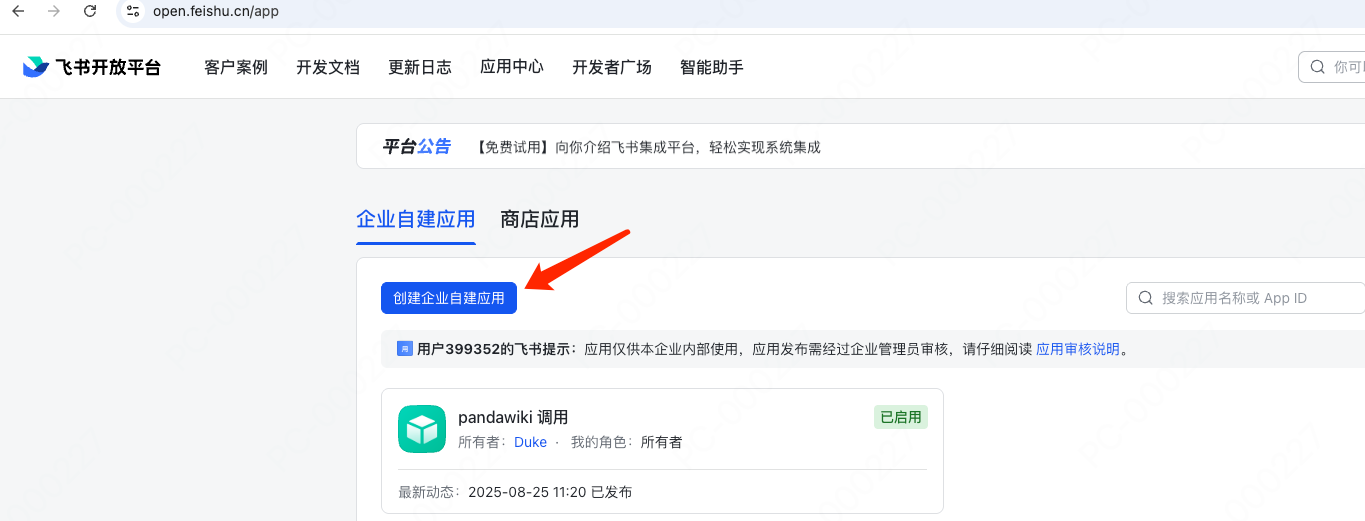Open site info icon beside the URL
The image size is (1365, 521).
pyautogui.click(x=133, y=11)
